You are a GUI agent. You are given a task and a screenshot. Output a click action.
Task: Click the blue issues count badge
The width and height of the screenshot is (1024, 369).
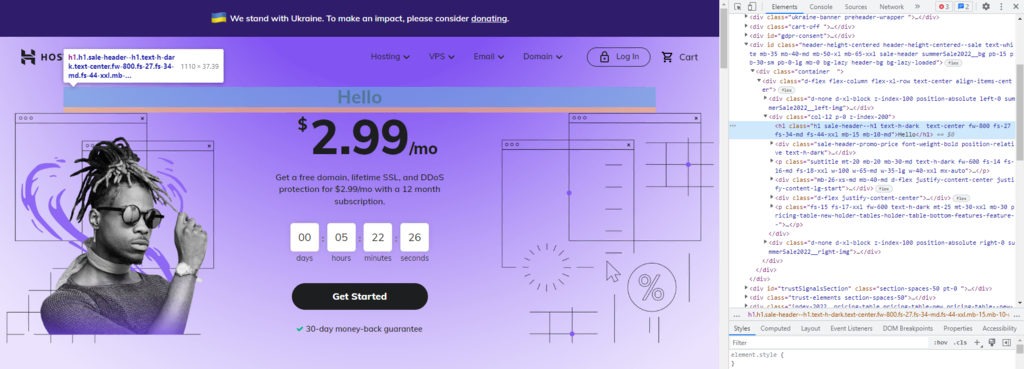pos(963,7)
